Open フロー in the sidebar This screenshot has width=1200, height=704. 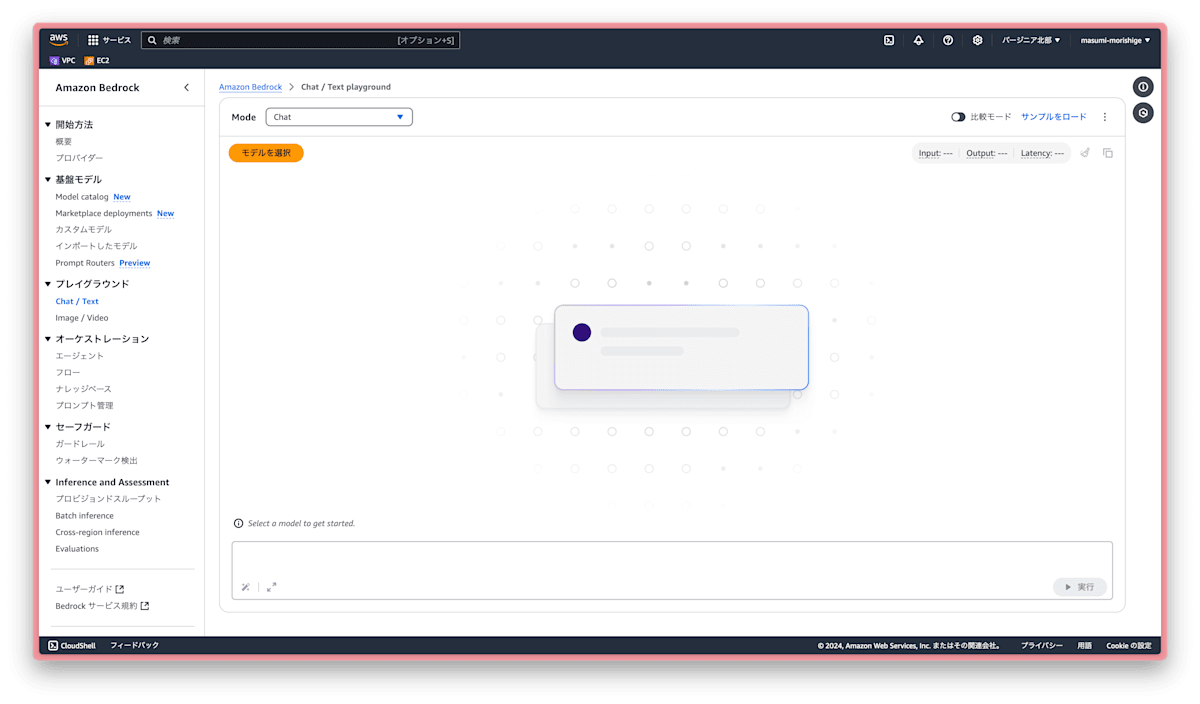pyautogui.click(x=68, y=372)
